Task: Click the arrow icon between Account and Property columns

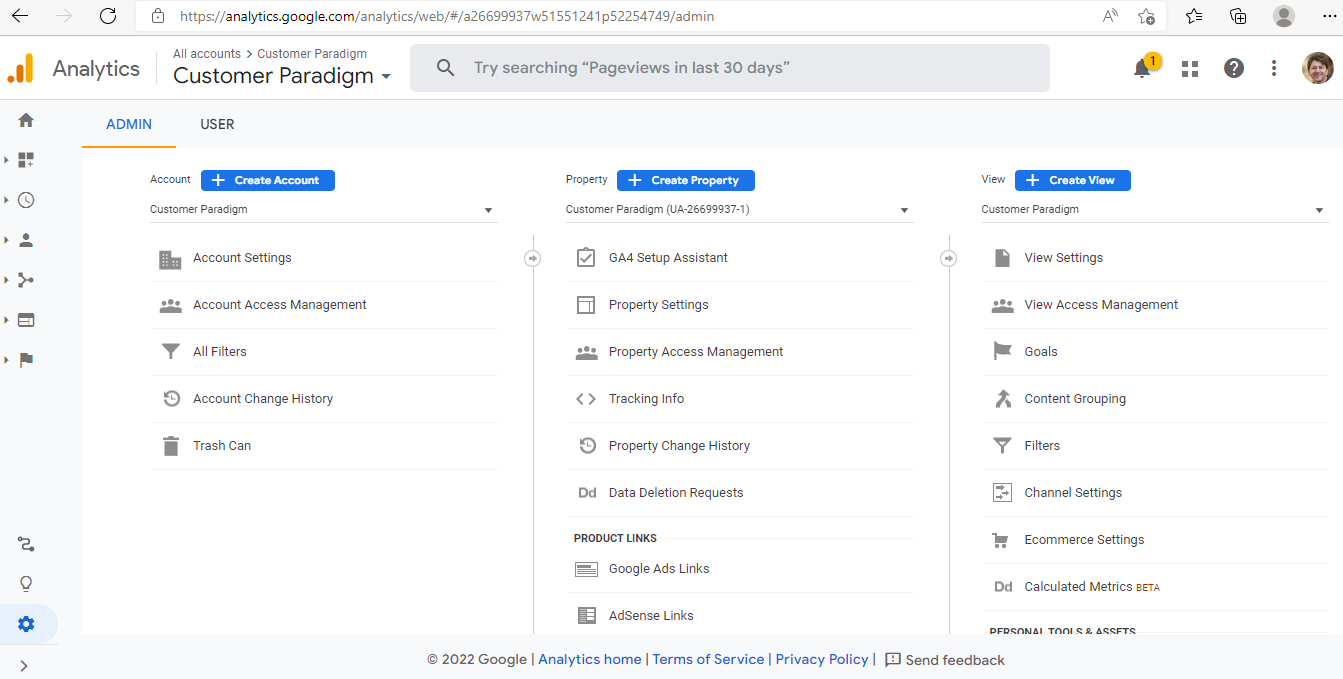Action: 533,258
